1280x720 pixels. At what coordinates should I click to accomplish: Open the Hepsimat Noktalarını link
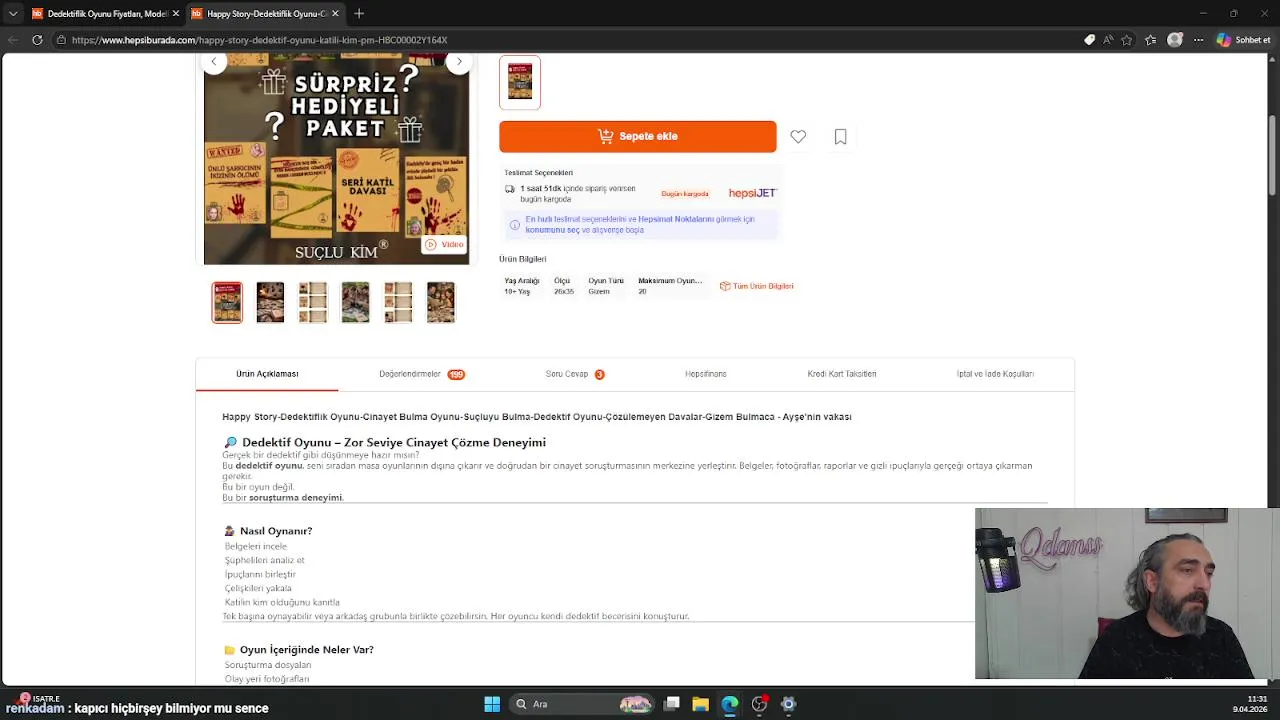[x=676, y=219]
